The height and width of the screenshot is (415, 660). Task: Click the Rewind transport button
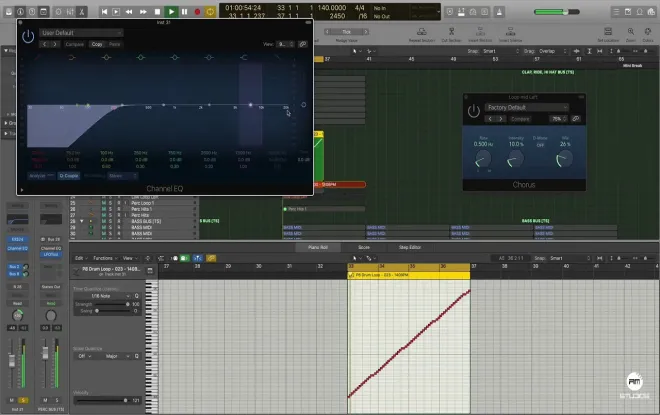(x=129, y=12)
